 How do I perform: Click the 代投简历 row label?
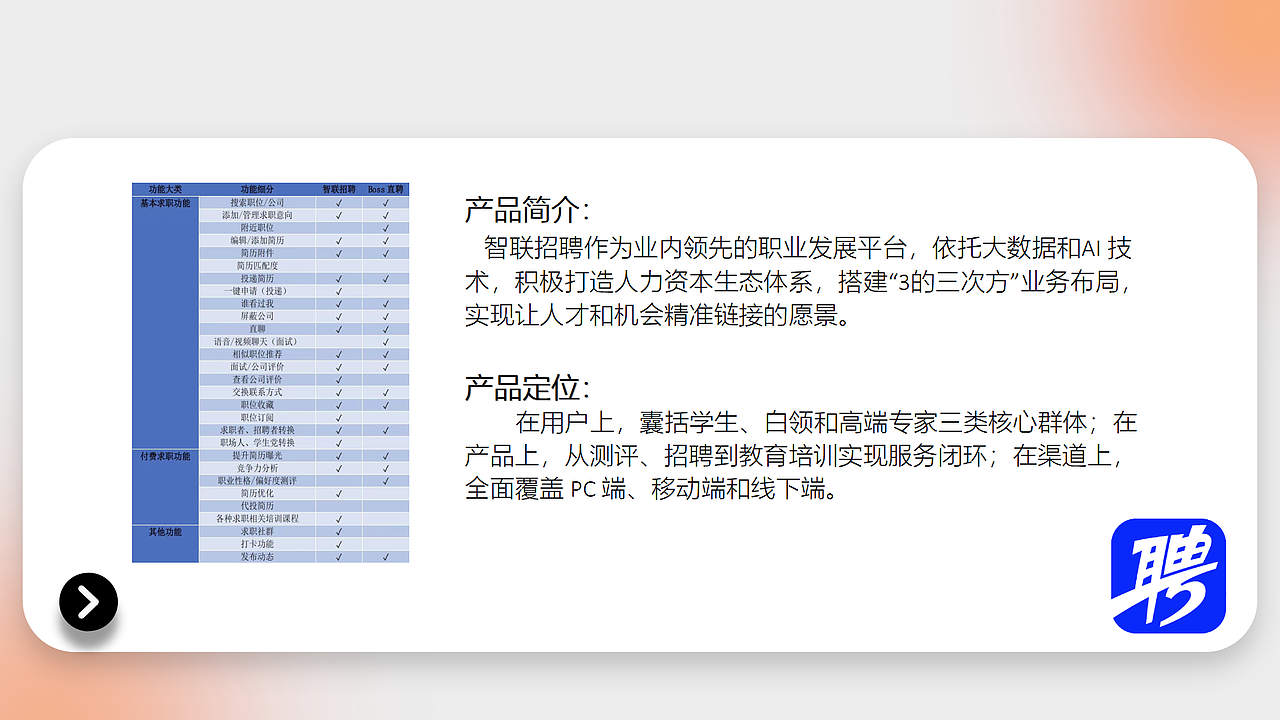click(257, 507)
